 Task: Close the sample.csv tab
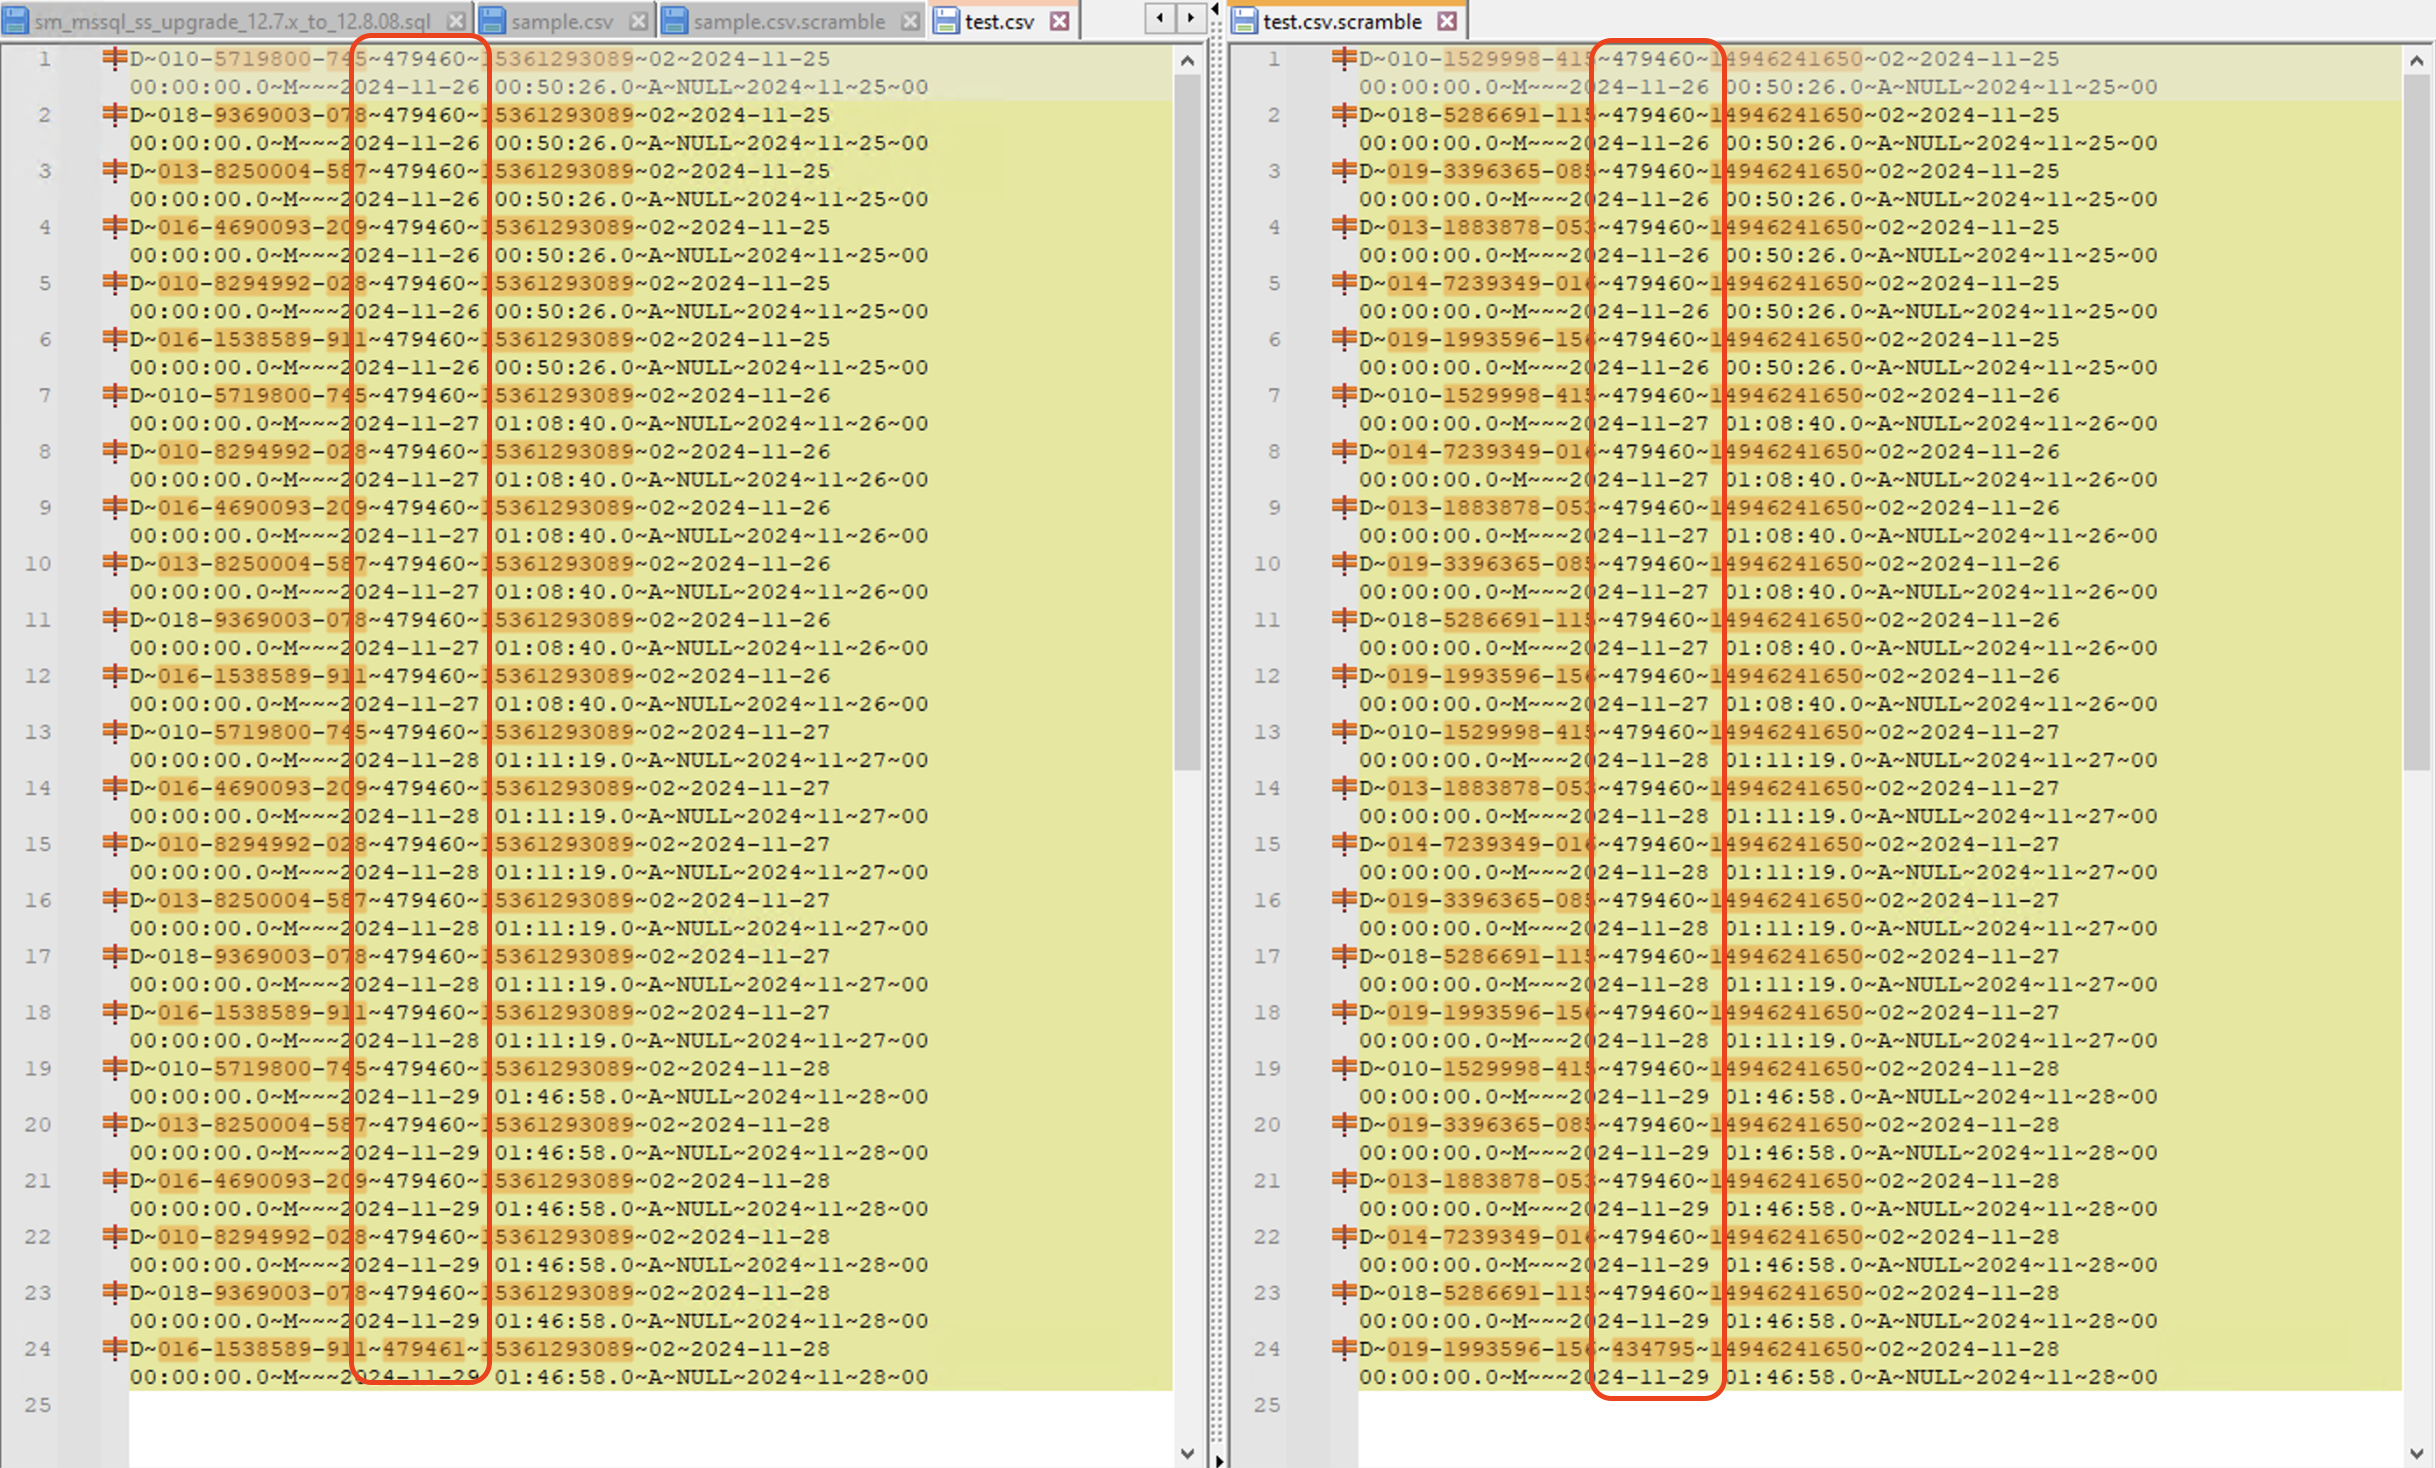click(x=638, y=21)
